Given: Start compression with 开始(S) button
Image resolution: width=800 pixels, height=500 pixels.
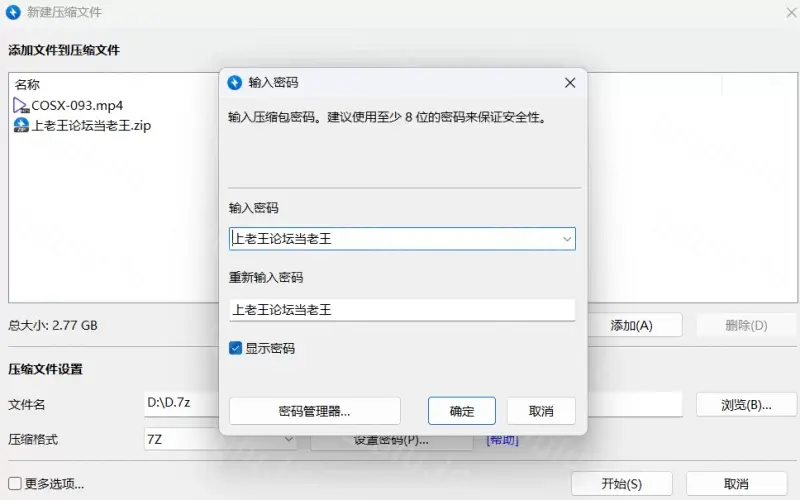Looking at the screenshot, I should coord(621,484).
